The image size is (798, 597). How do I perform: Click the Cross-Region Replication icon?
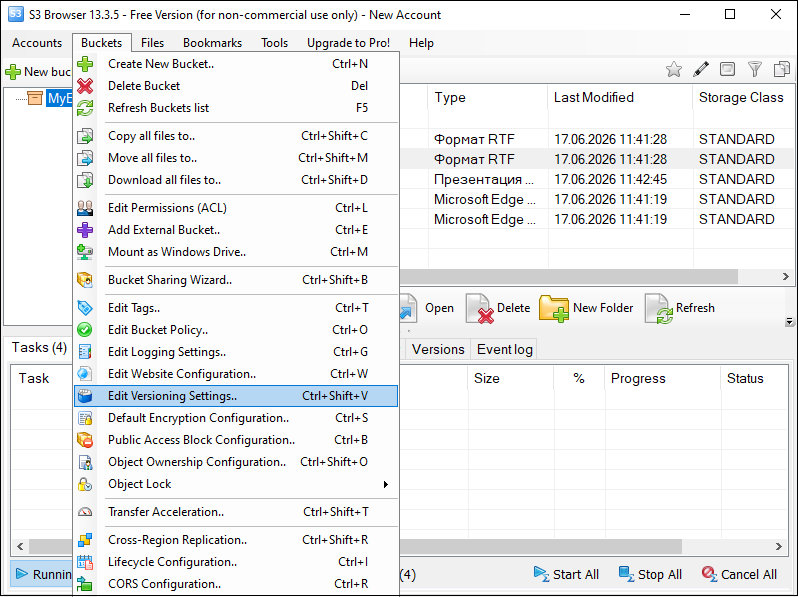click(85, 540)
